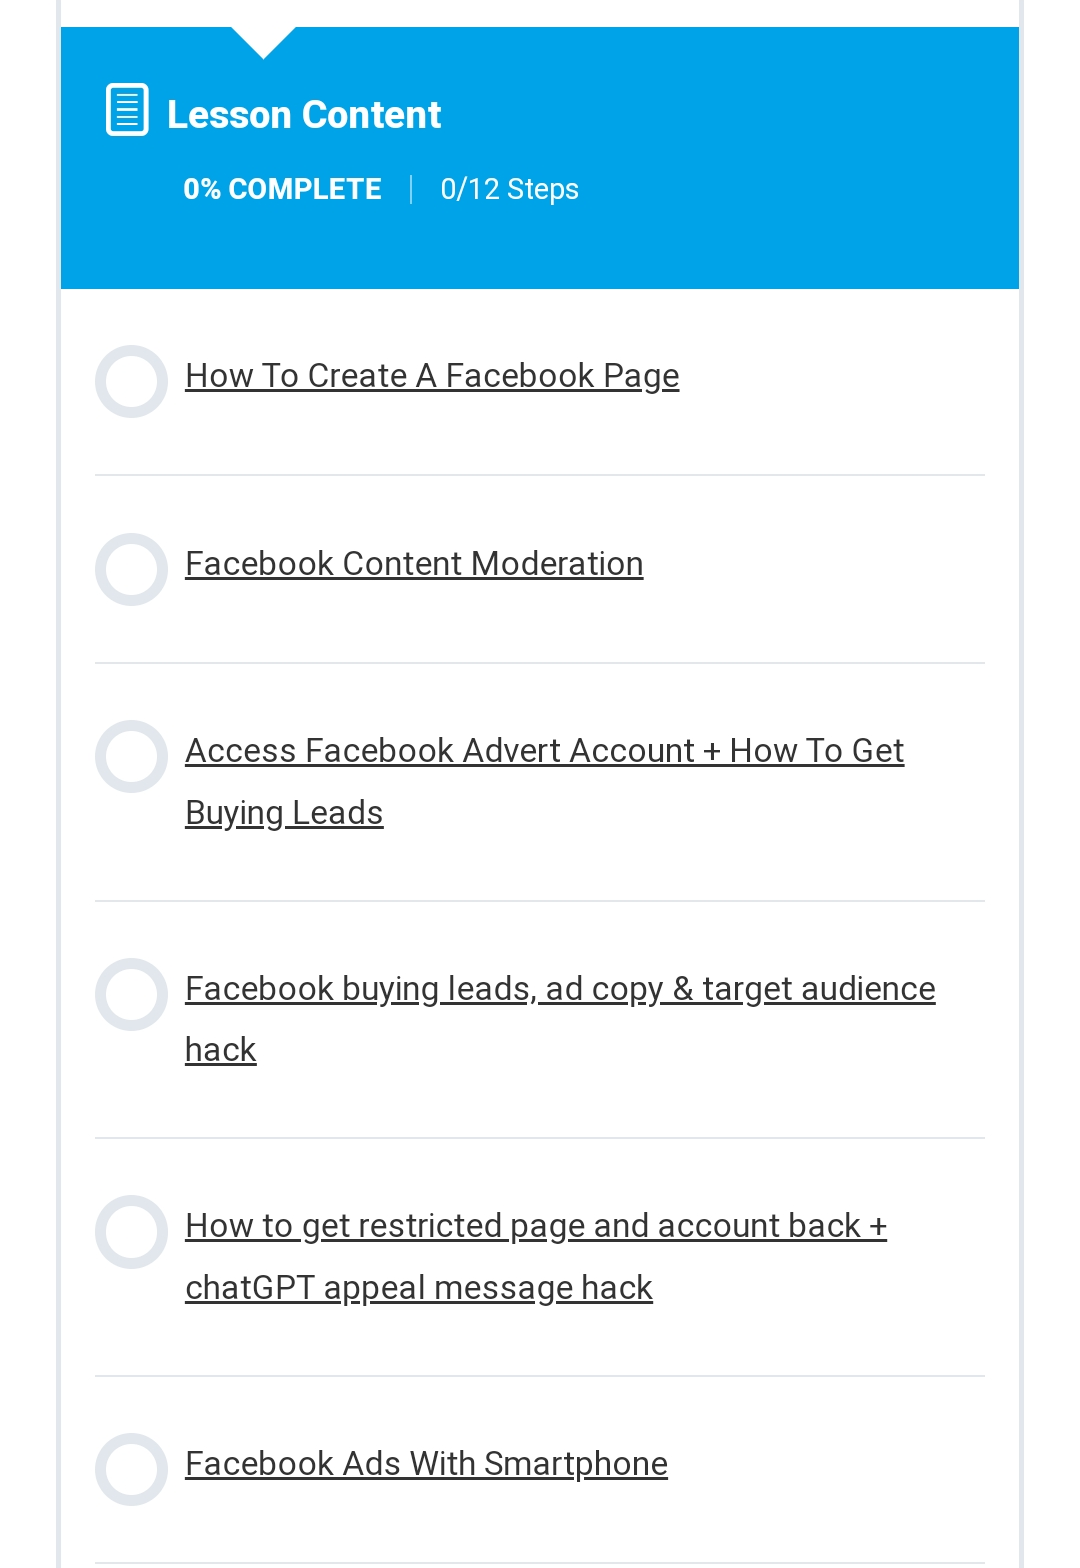Click the status circle for Facebook buying leads lesson
This screenshot has height=1568, width=1080.
tap(131, 994)
